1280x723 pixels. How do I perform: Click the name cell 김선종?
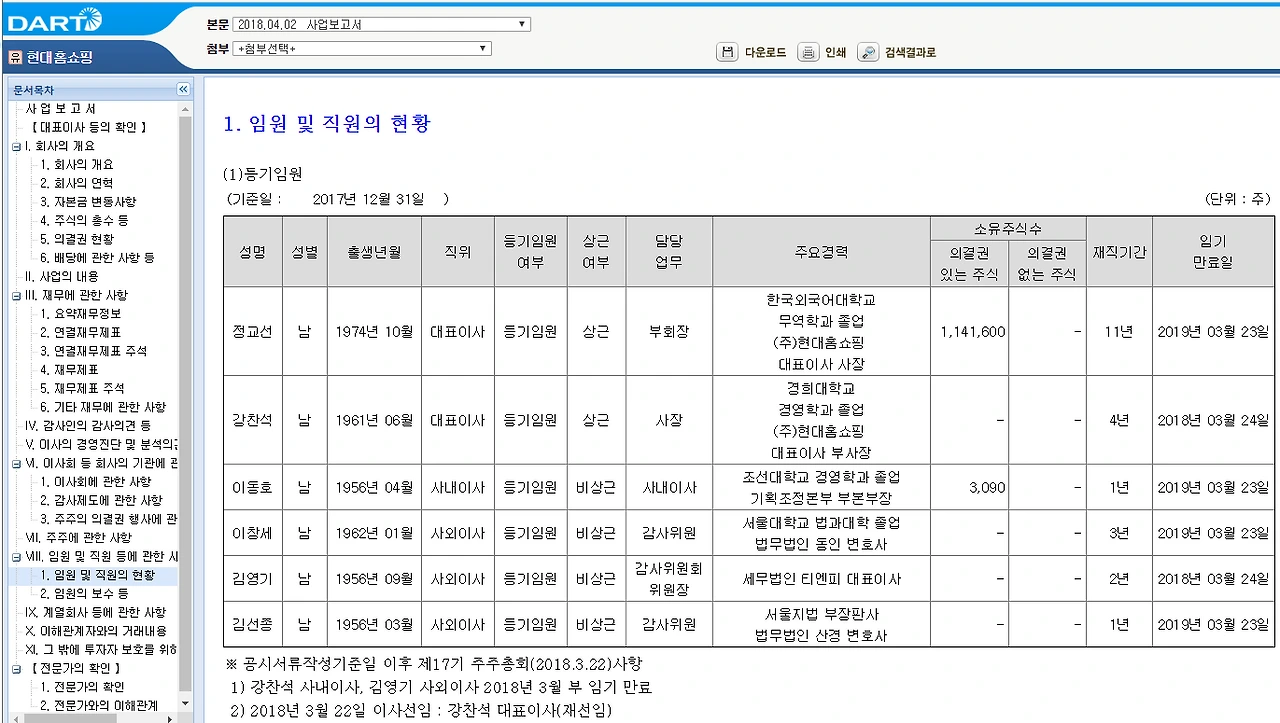[x=251, y=624]
